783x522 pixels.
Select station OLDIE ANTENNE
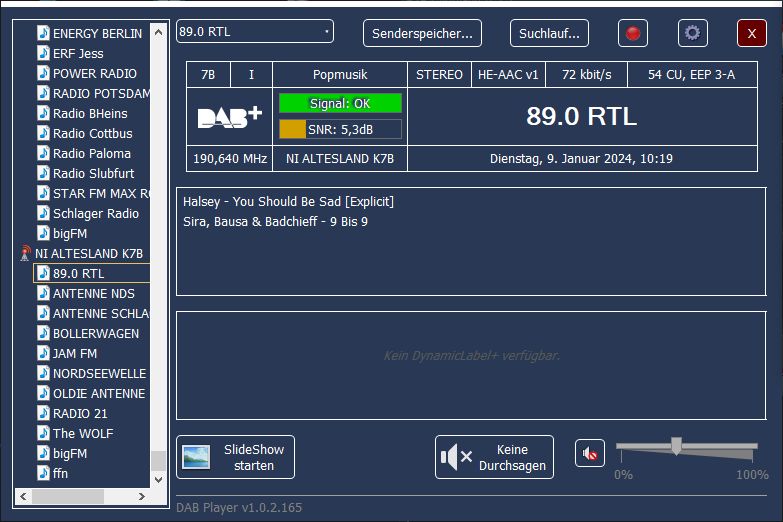(98, 393)
